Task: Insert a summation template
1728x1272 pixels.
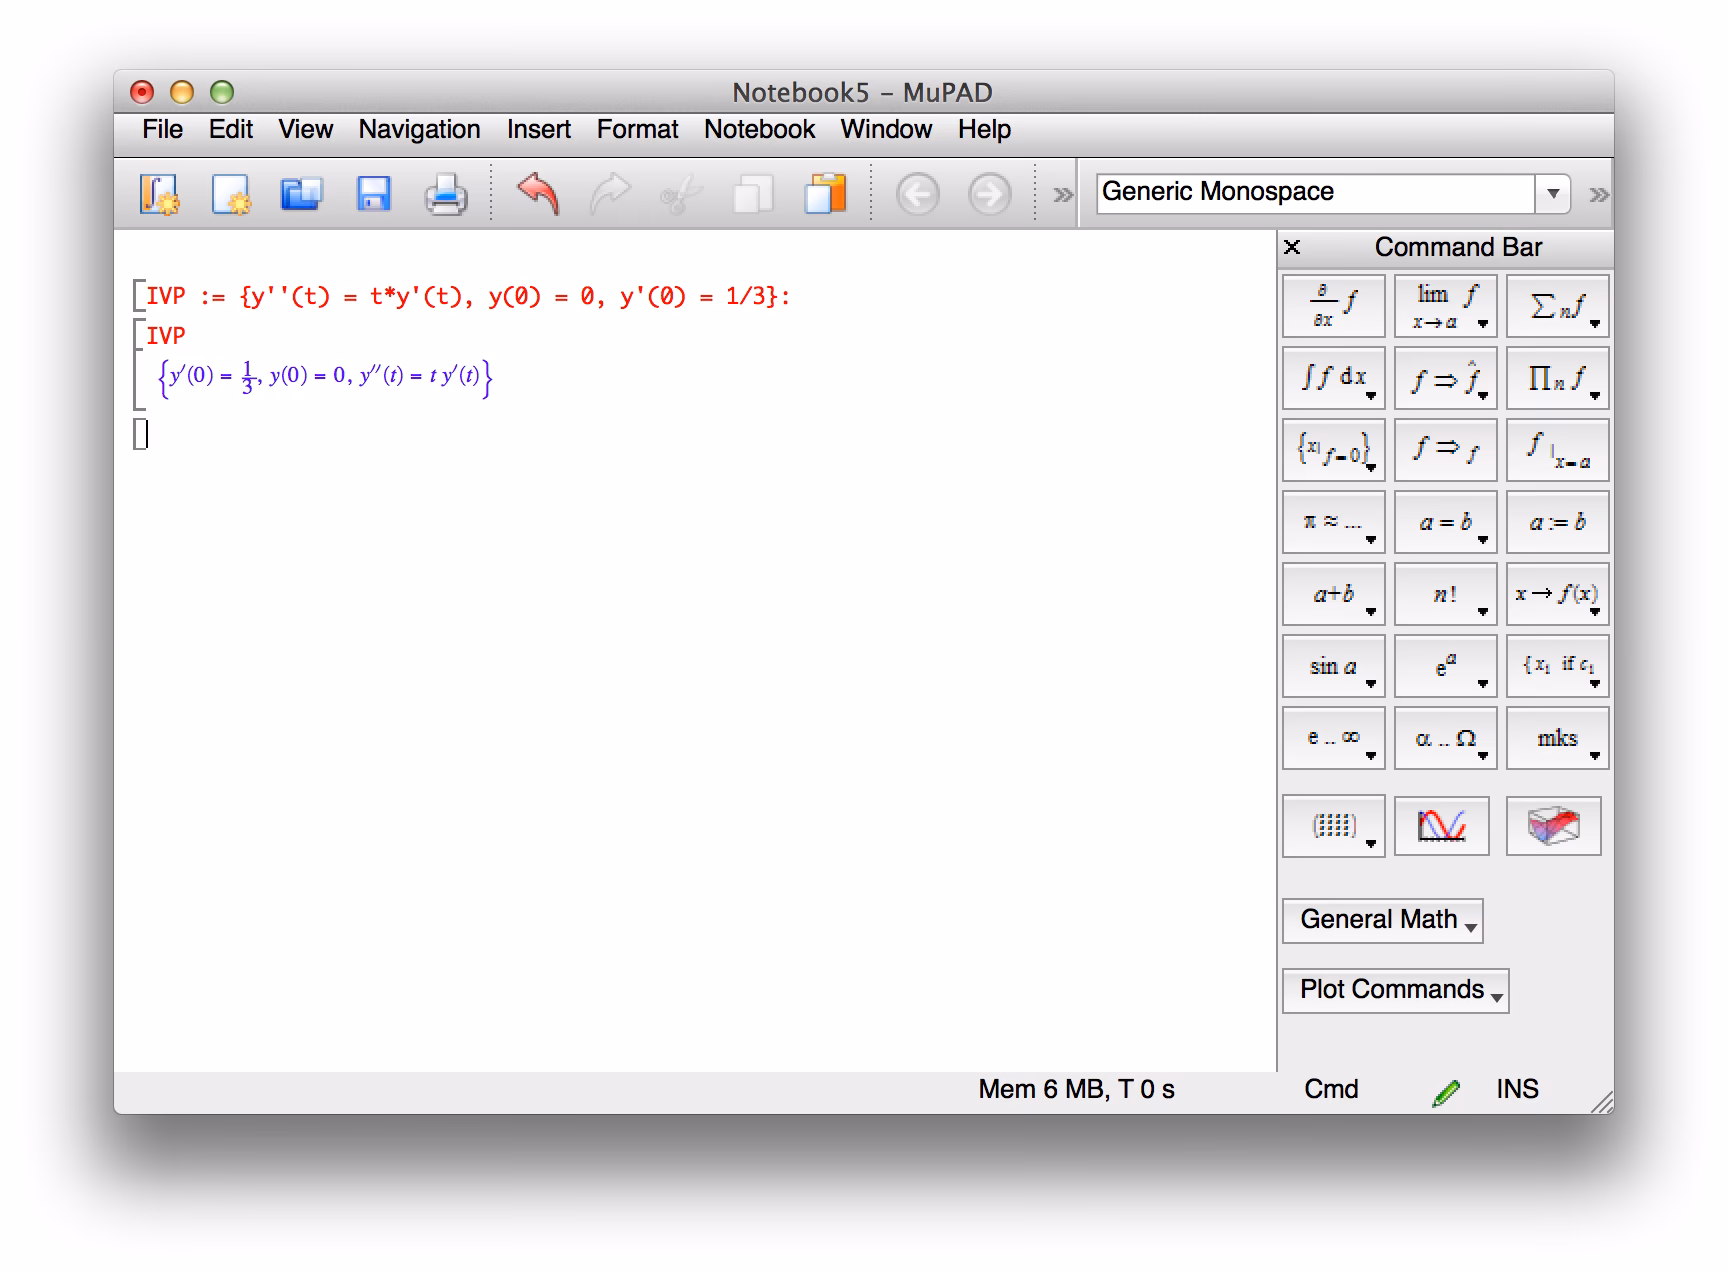Action: coord(1557,305)
